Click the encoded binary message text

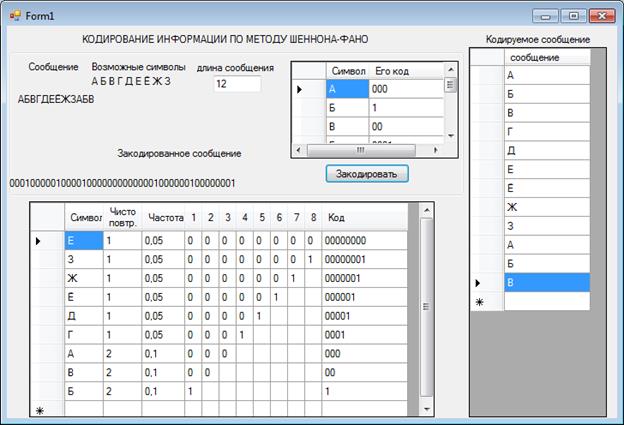123,183
